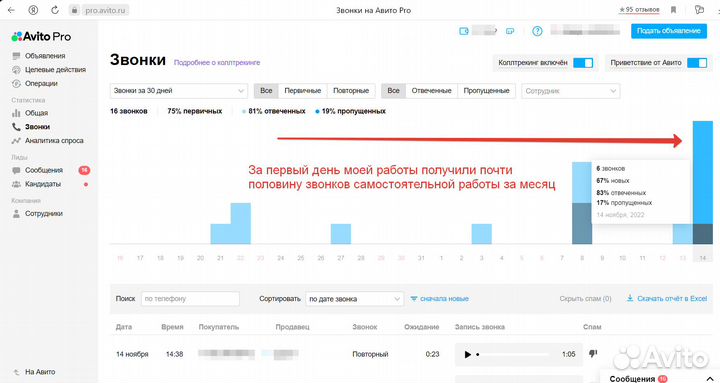Click Скрыть спам (0)
Viewport: 720px width, 383px height.
pyautogui.click(x=585, y=299)
